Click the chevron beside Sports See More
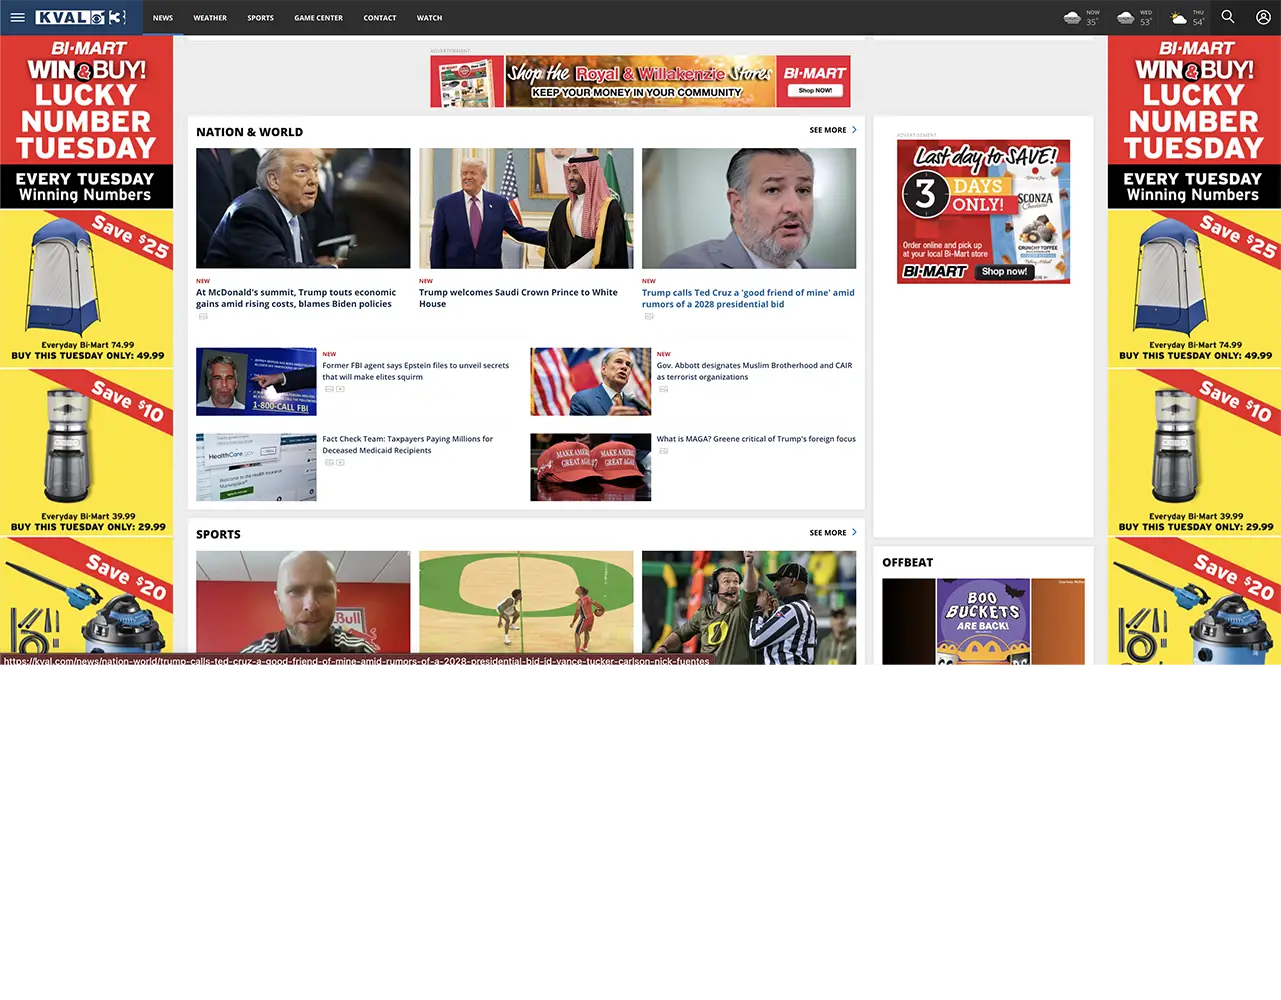 (x=854, y=533)
